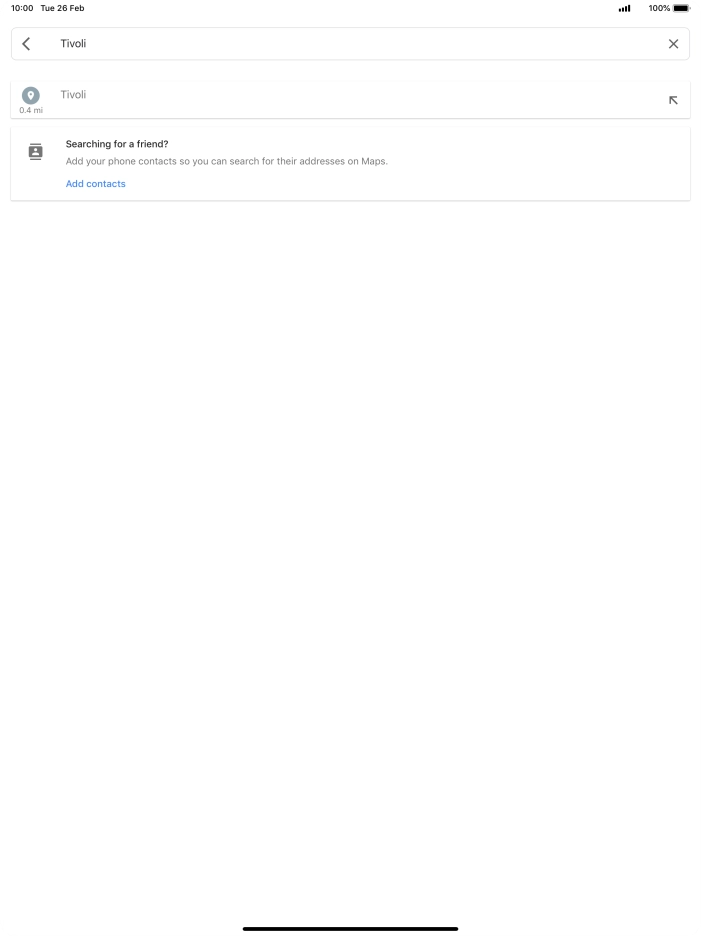This screenshot has width=701, height=936.
Task: Clear the Tivoli search text
Action: click(673, 44)
